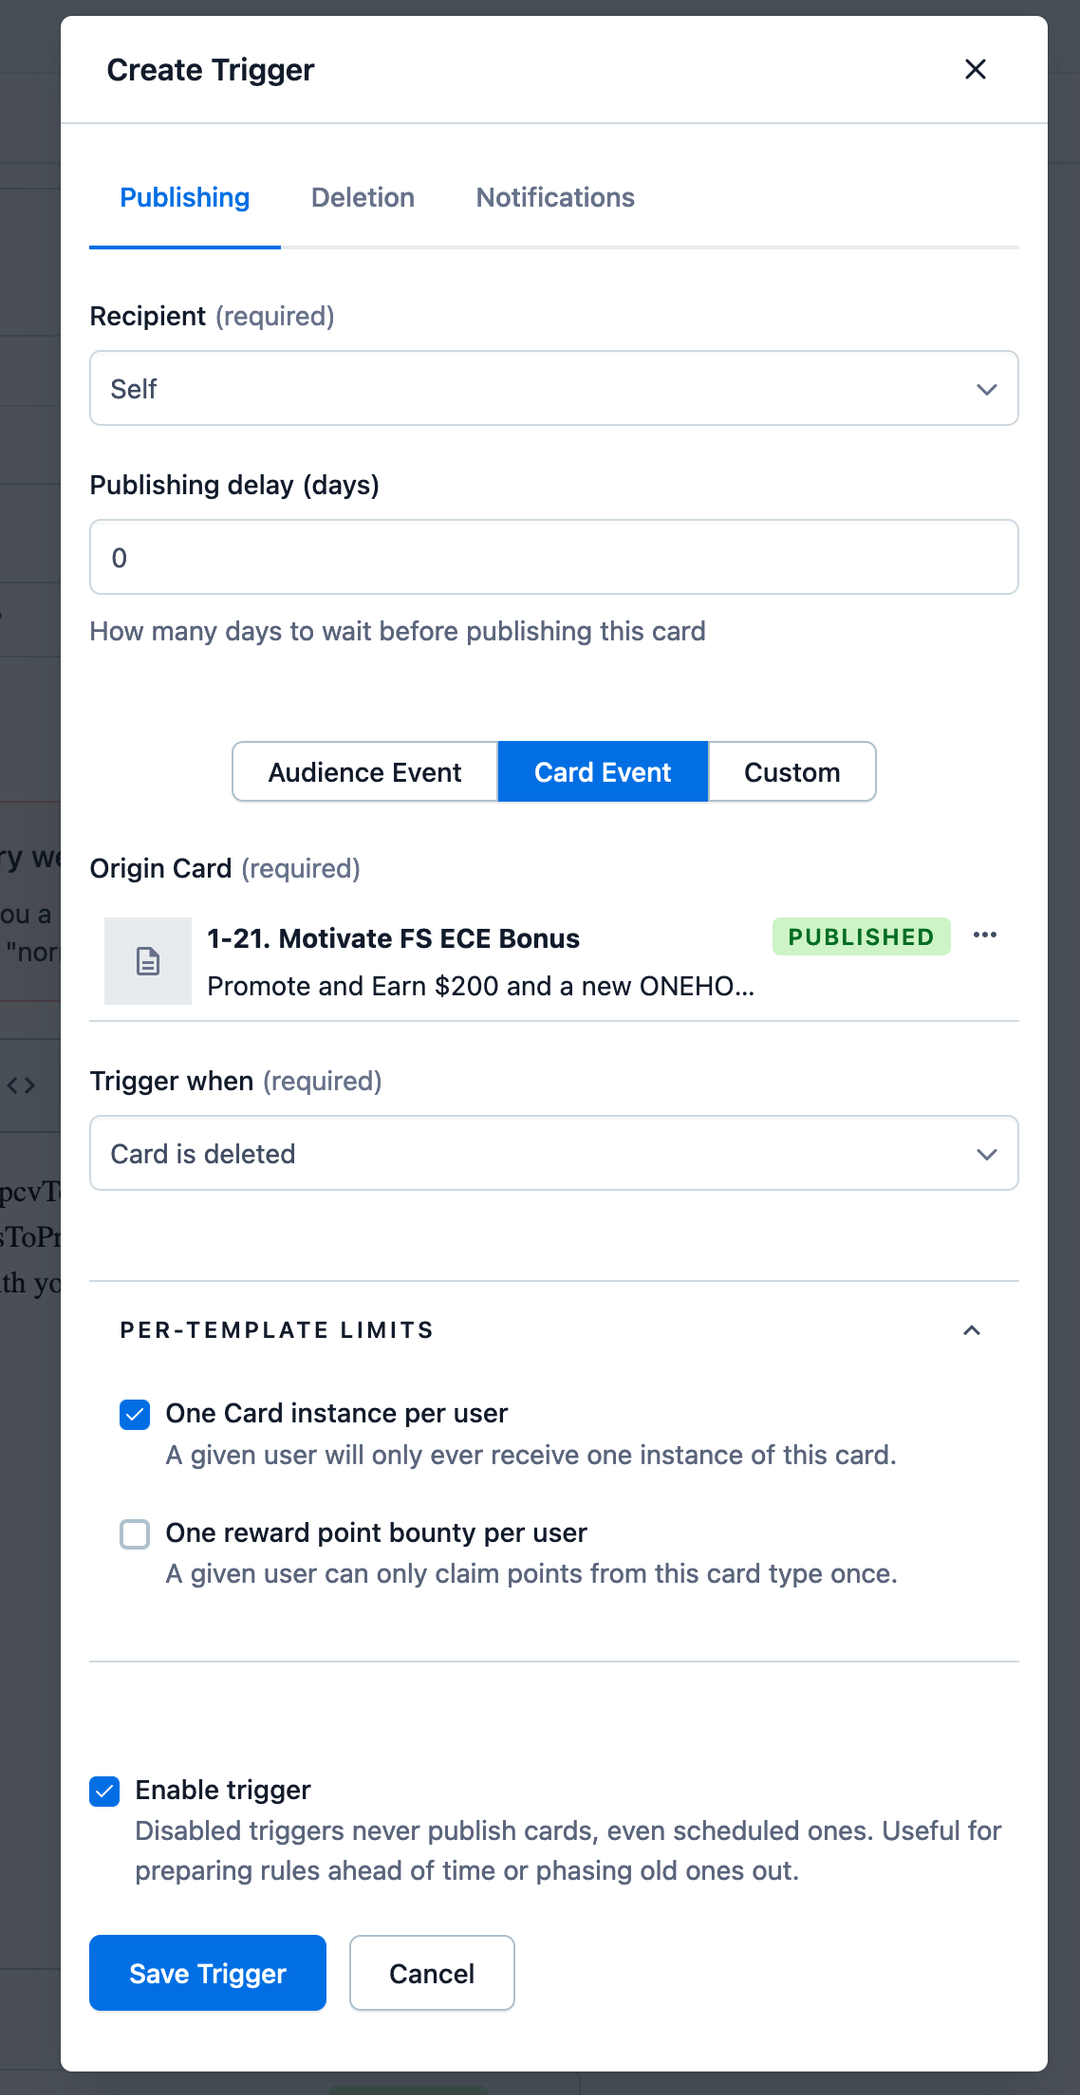Switch to the Deletion tab
Screen dimensions: 1080x2095
[362, 198]
